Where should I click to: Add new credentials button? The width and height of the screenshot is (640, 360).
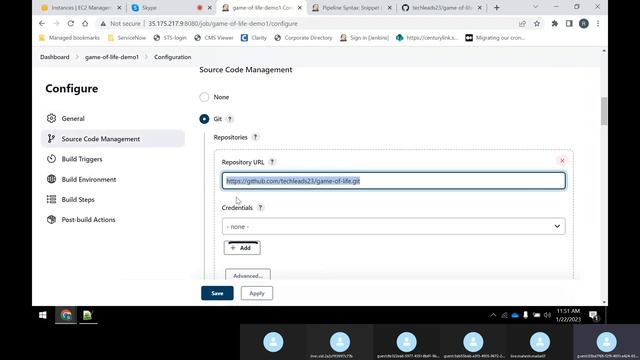[x=242, y=248]
